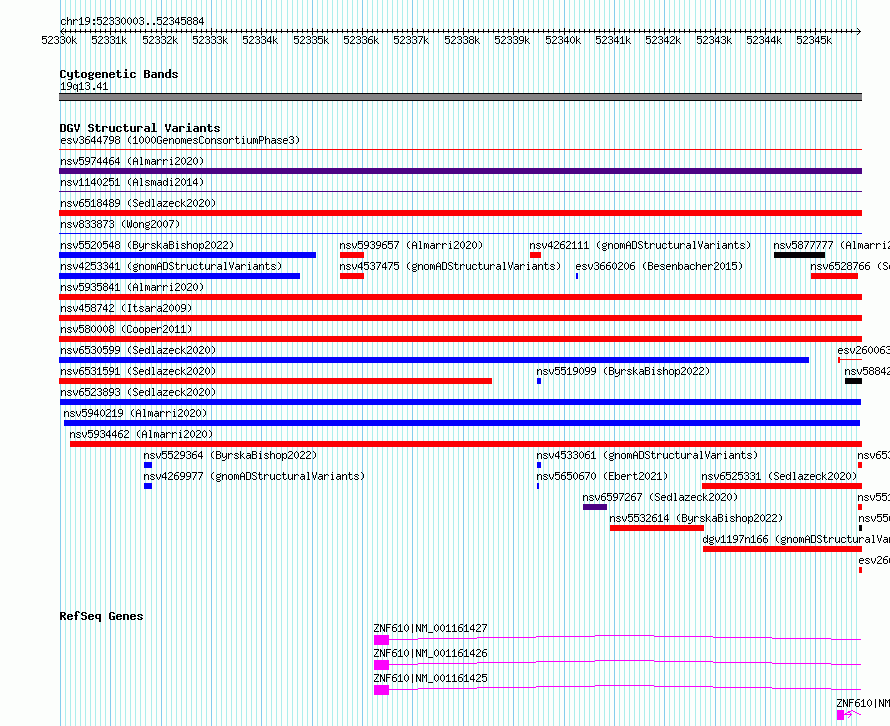This screenshot has height=726, width=890.
Task: Click the DGV Structural Variants track title
Action: pyautogui.click(x=140, y=128)
